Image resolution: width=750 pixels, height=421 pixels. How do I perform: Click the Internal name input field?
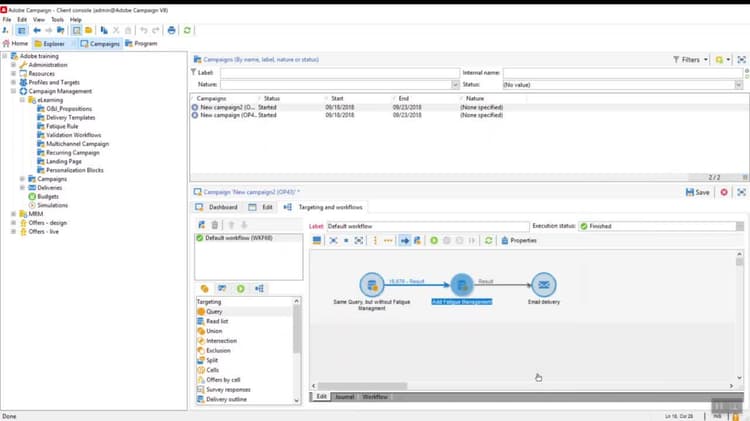pyautogui.click(x=623, y=73)
